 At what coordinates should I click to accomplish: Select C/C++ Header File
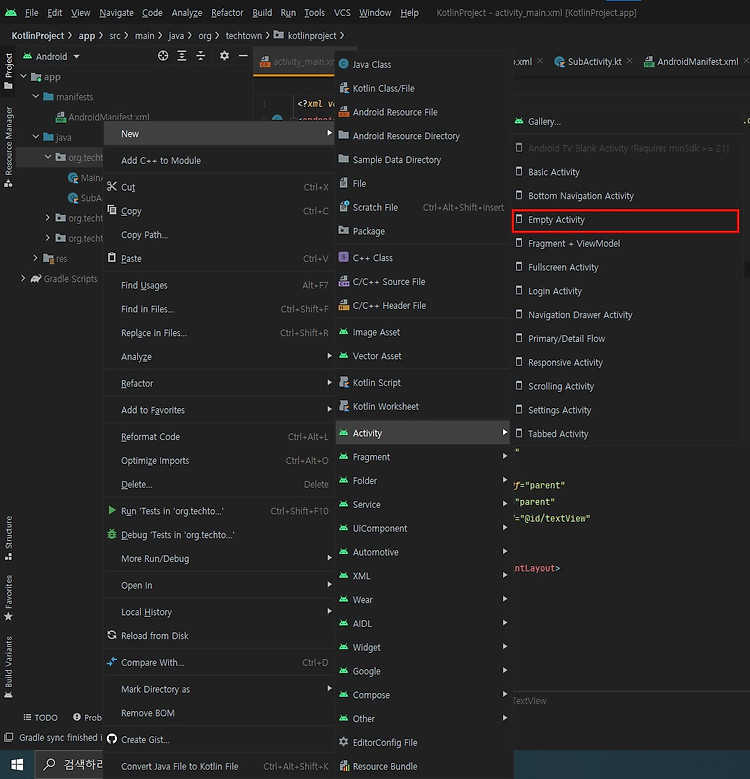pos(422,306)
